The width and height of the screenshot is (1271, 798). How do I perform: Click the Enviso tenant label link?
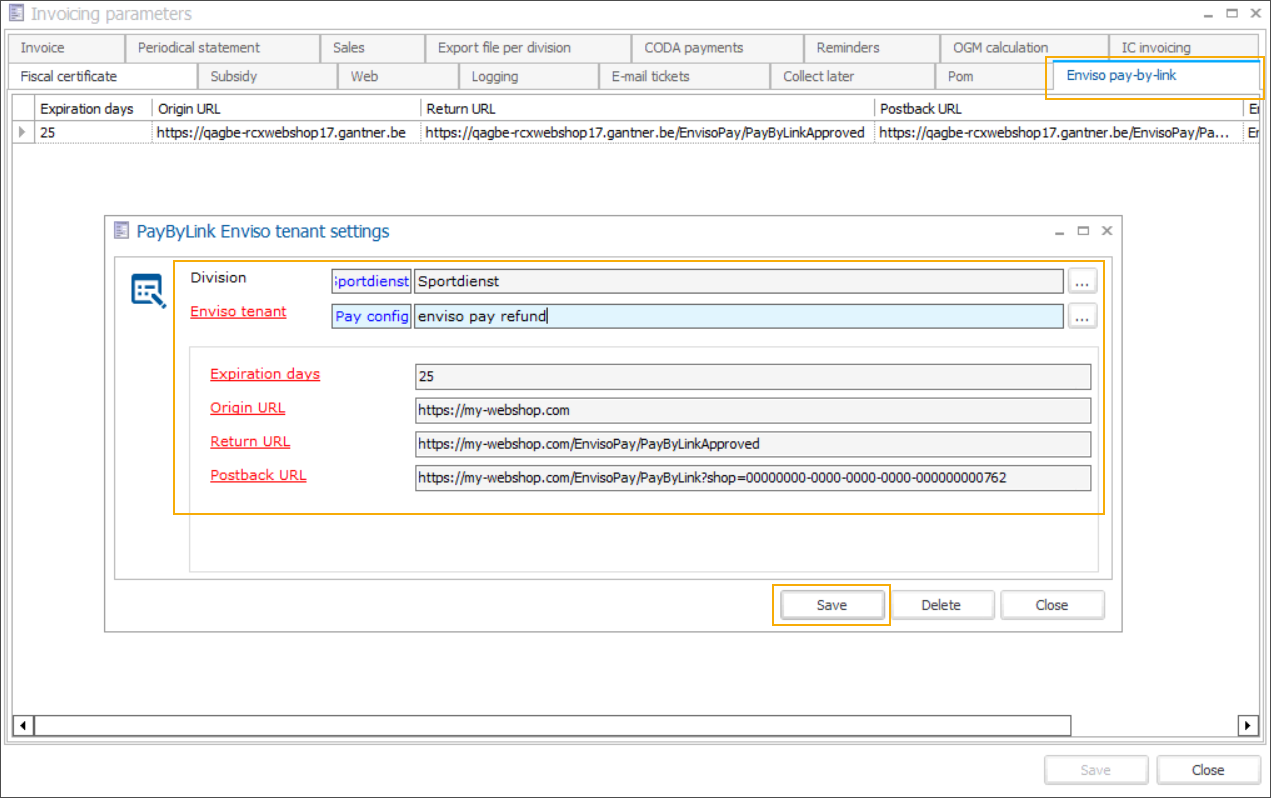tap(238, 311)
